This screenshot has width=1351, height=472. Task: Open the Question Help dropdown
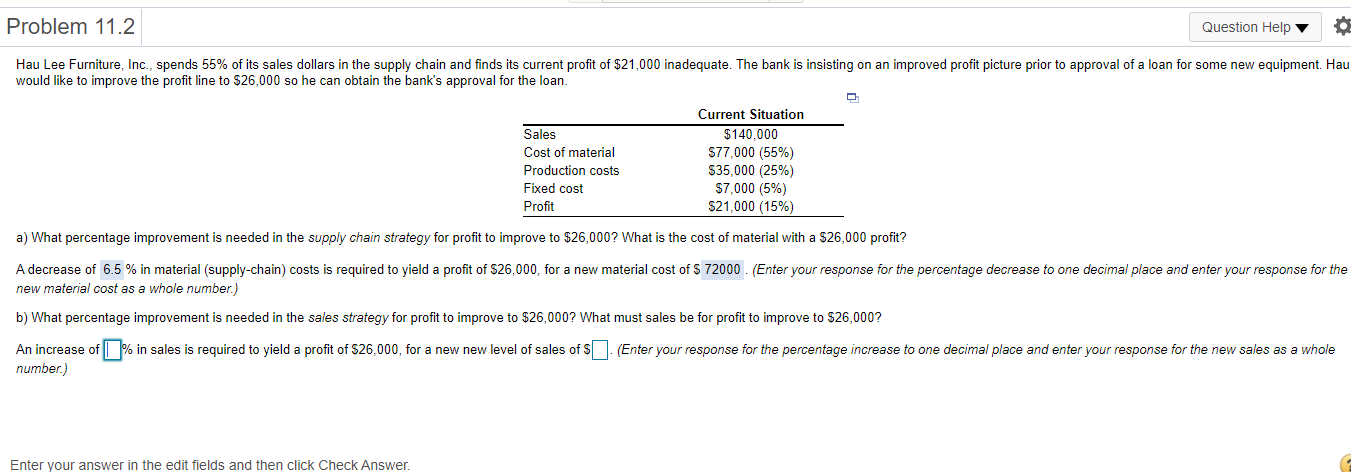point(1256,27)
